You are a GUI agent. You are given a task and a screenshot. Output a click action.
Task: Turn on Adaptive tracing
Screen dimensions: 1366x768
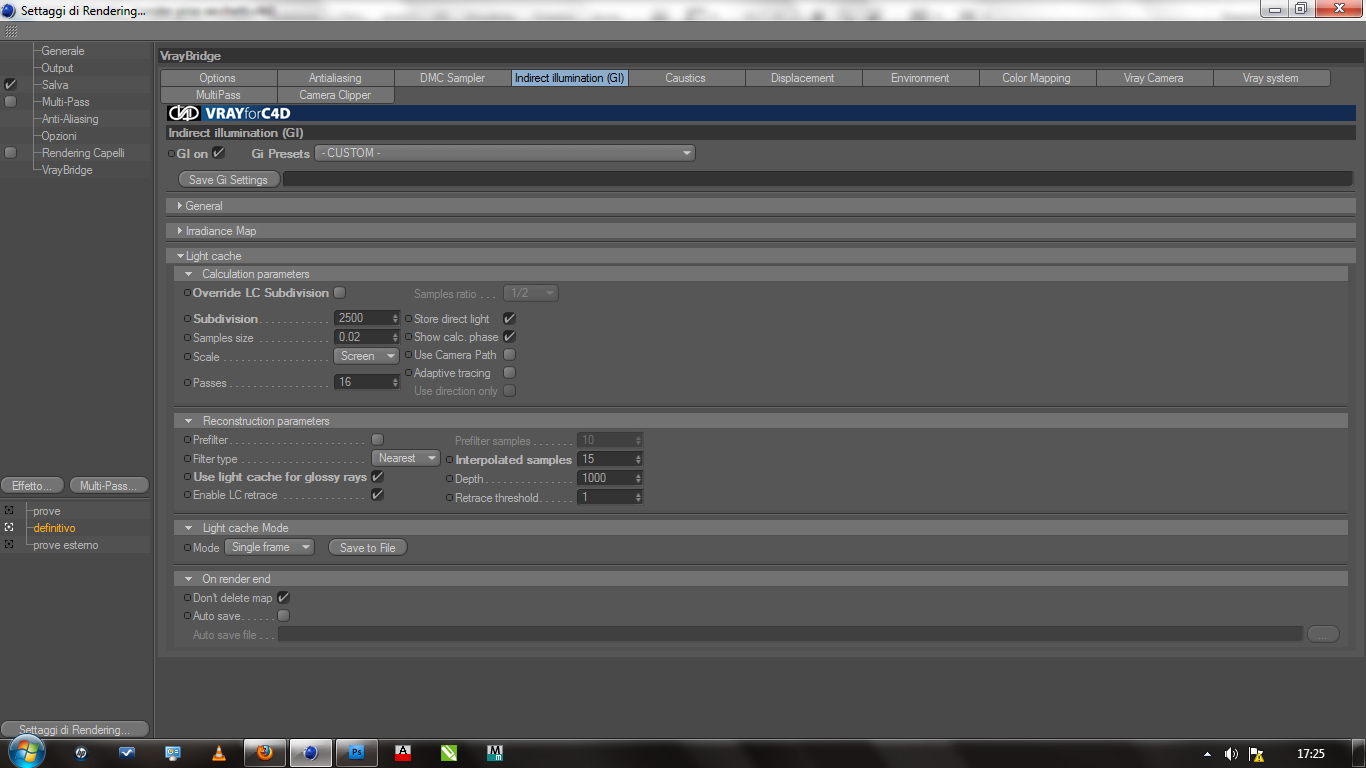pos(509,373)
